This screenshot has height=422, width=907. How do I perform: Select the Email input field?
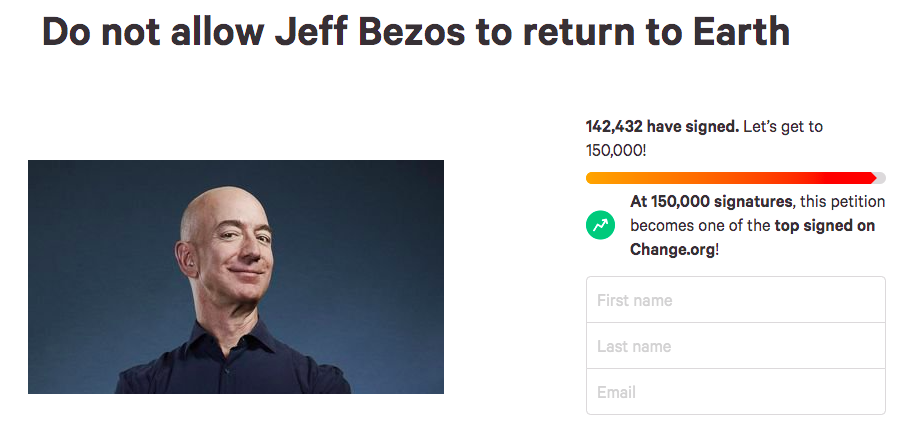[735, 392]
